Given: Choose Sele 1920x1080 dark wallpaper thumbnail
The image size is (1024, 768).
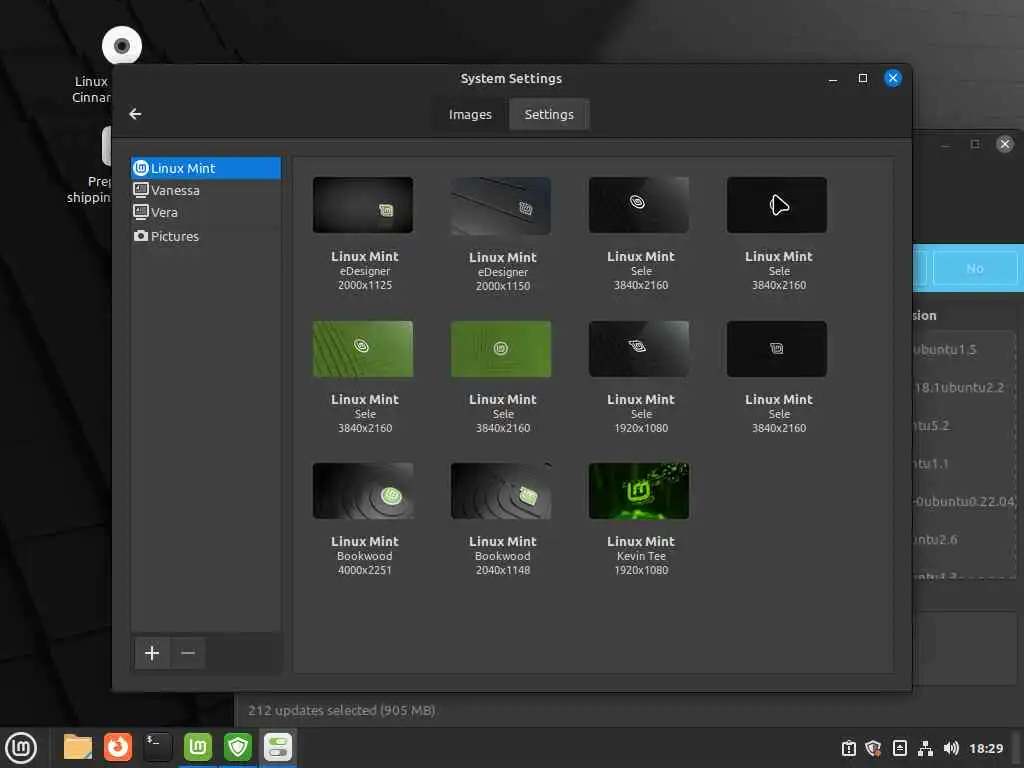Looking at the screenshot, I should (x=639, y=349).
